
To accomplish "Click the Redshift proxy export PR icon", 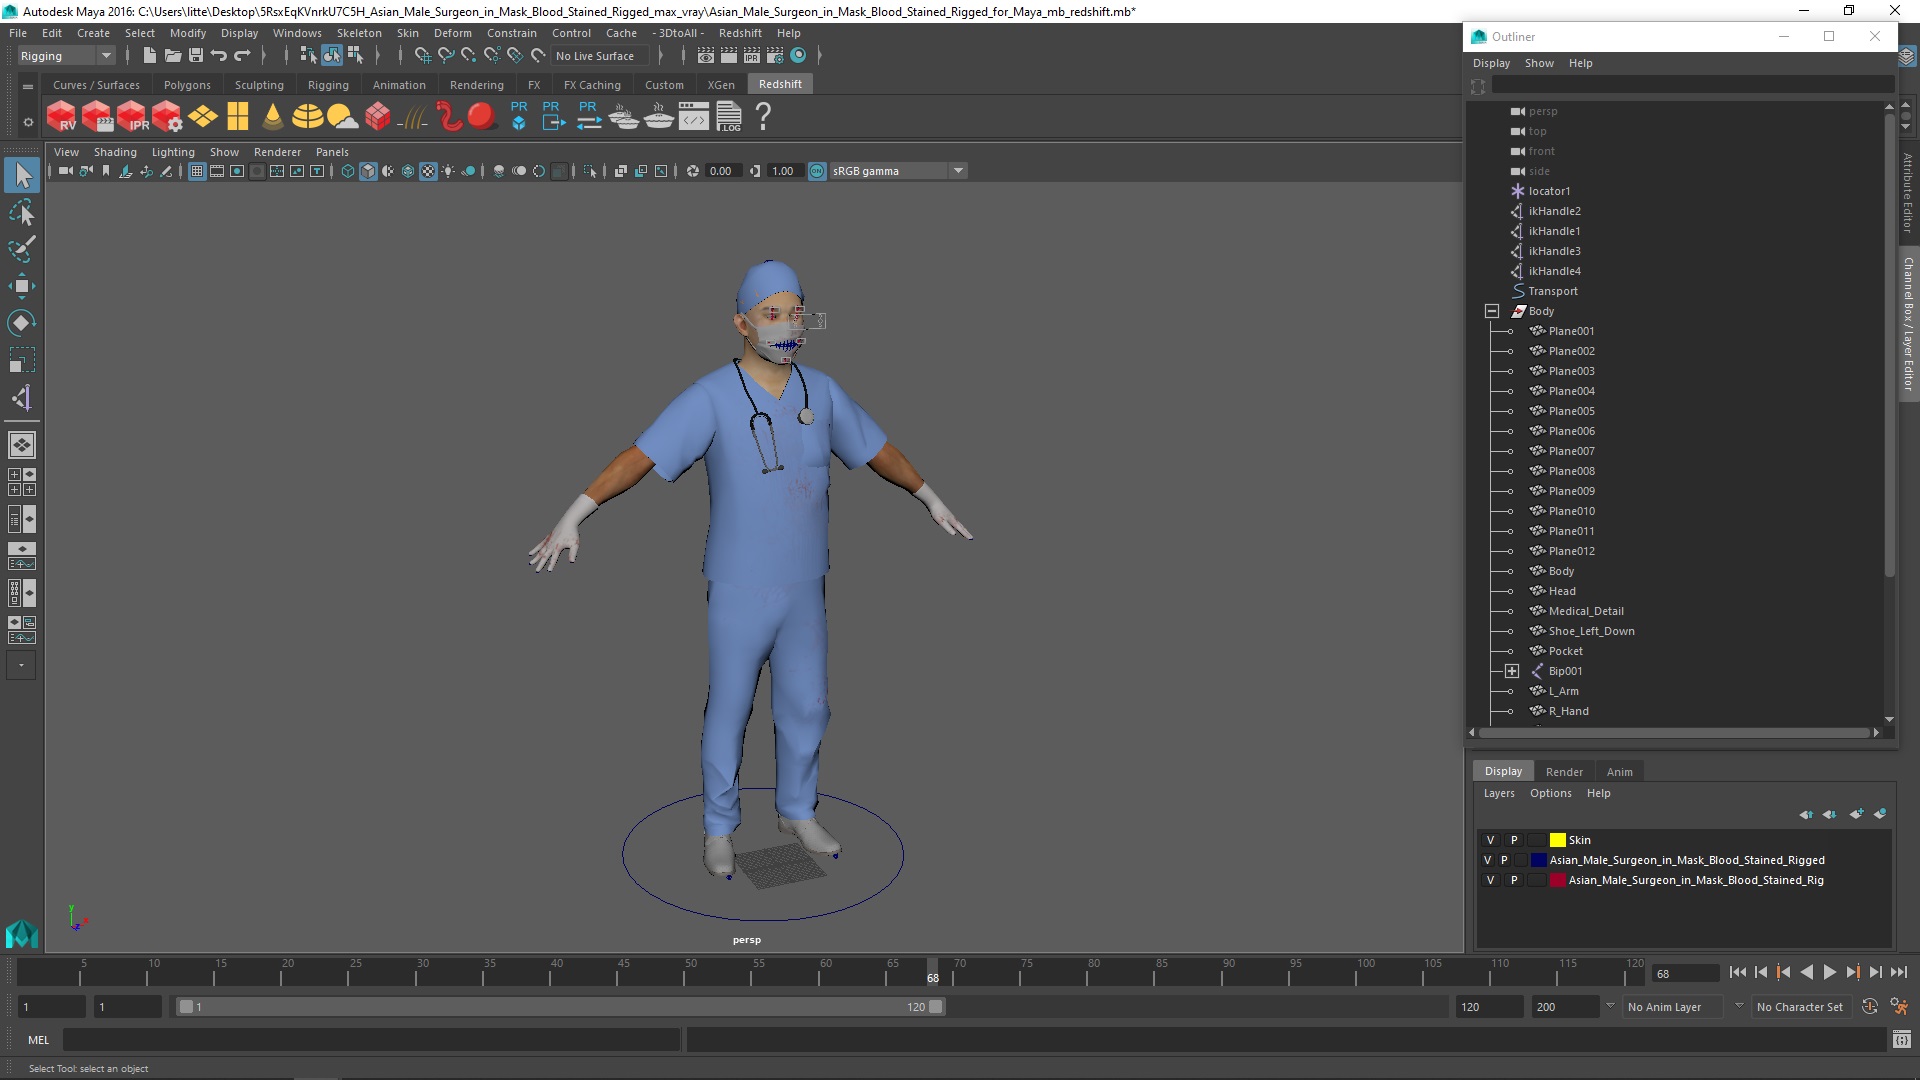I will (x=553, y=117).
